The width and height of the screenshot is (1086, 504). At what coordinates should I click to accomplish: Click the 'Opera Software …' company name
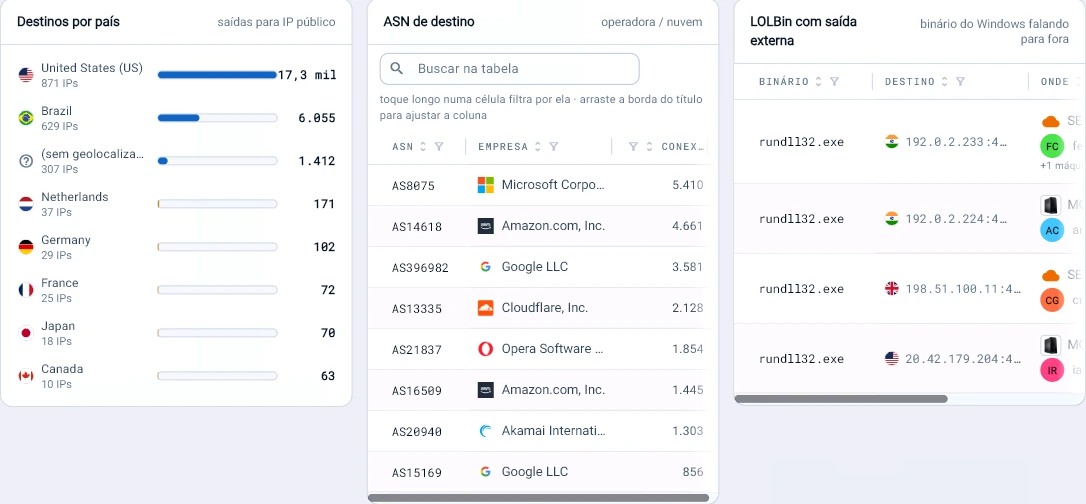[x=553, y=349]
